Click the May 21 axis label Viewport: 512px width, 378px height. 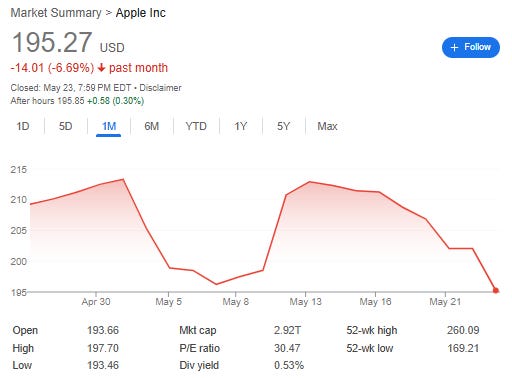pyautogui.click(x=445, y=302)
